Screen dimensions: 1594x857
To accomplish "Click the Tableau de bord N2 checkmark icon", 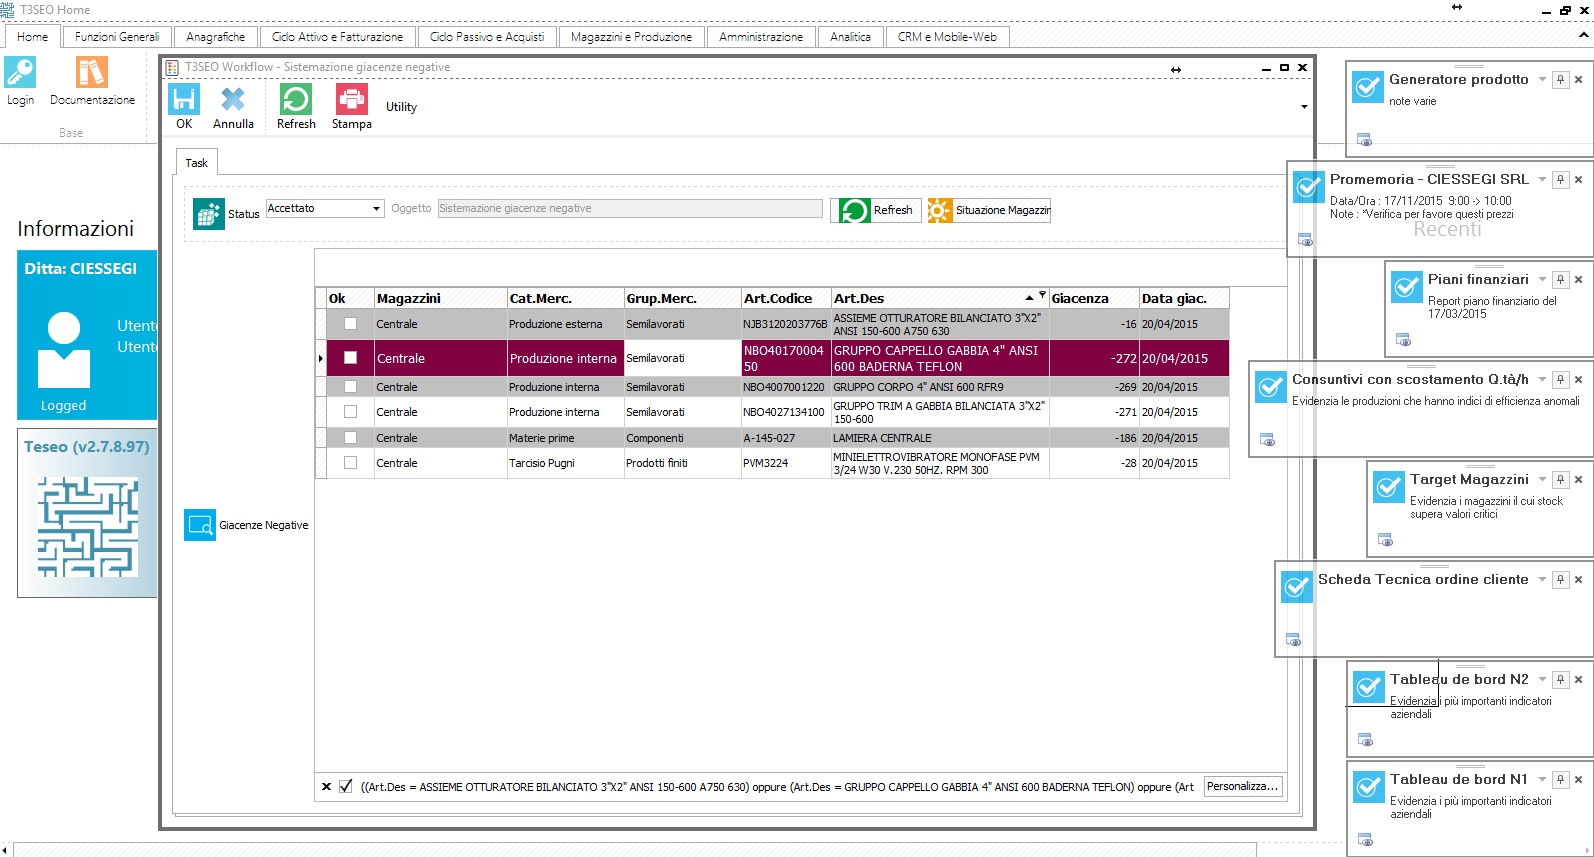I will click(1369, 688).
